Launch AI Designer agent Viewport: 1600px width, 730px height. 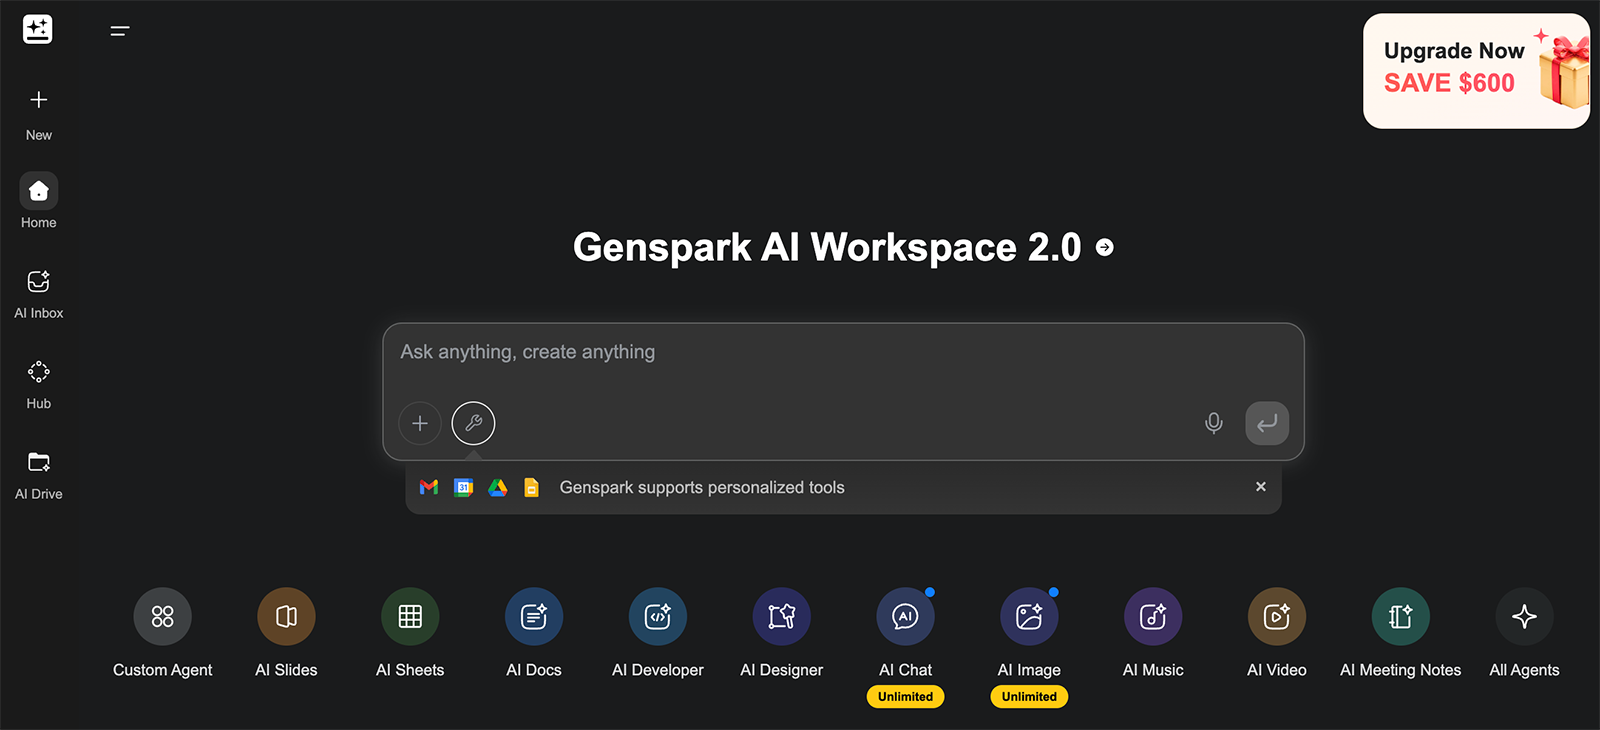(x=782, y=633)
